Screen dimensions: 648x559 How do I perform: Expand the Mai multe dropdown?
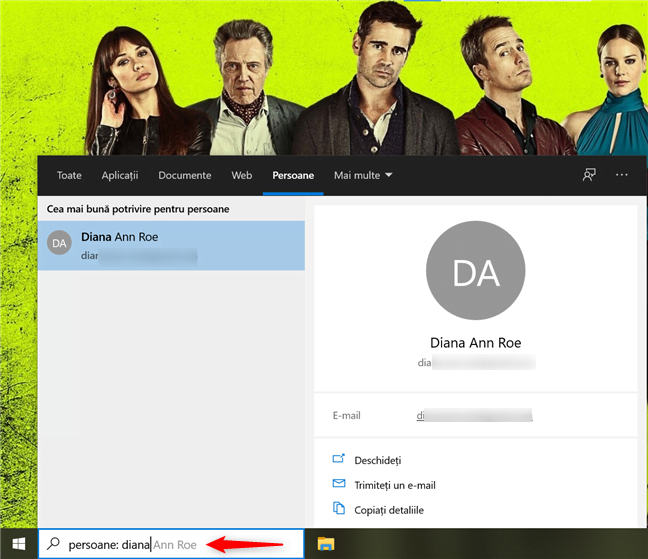coord(363,175)
